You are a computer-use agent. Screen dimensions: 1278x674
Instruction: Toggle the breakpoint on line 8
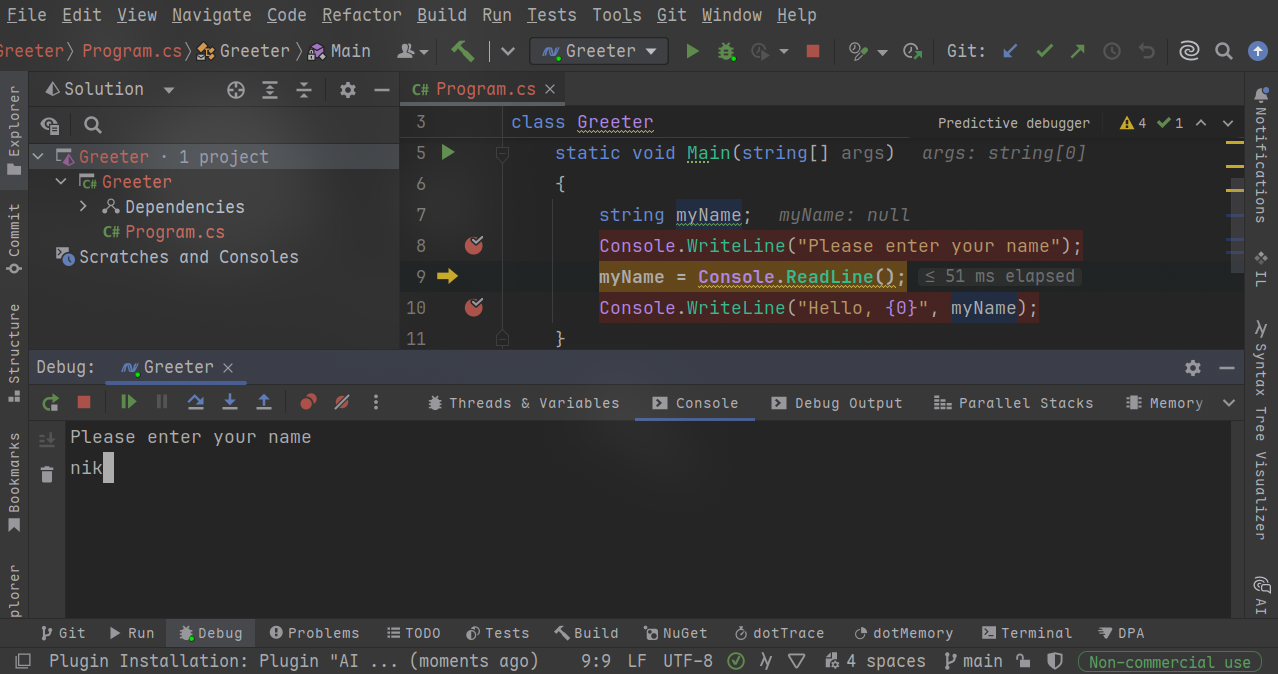474,246
